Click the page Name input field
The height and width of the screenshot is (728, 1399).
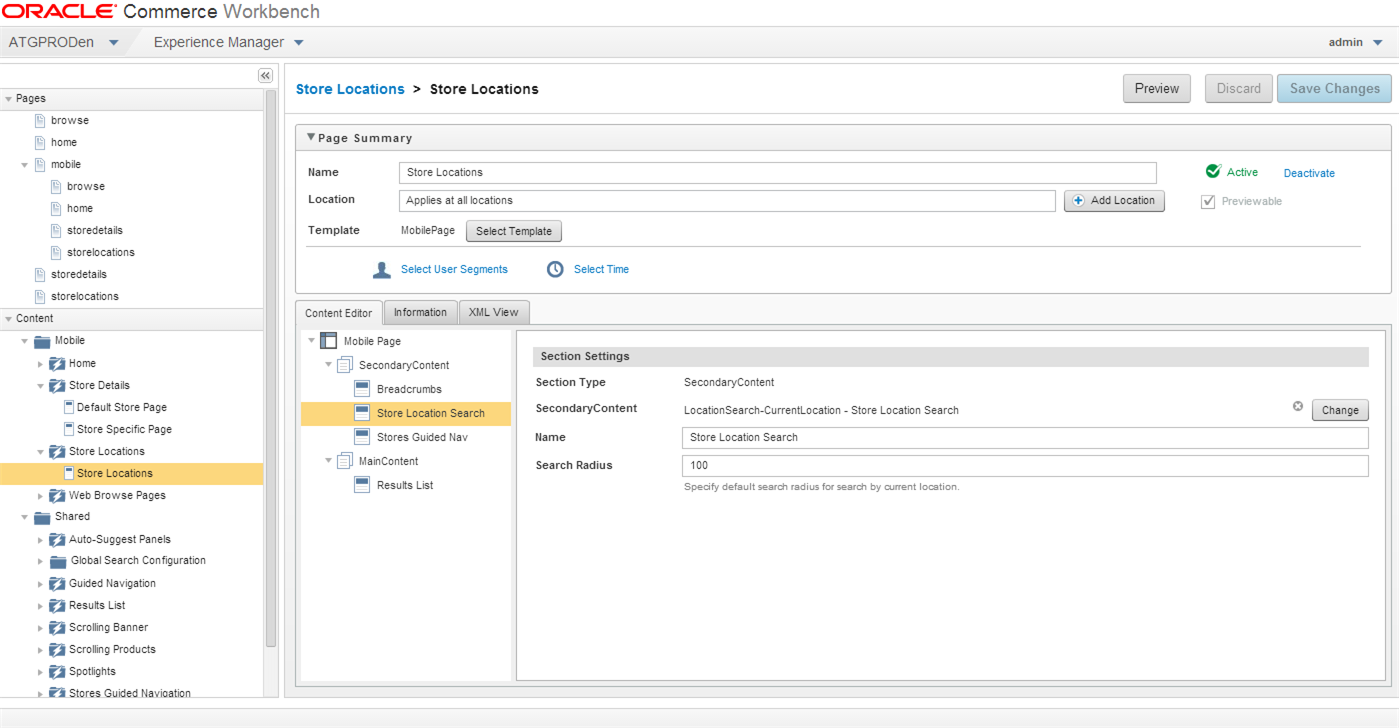pos(777,172)
